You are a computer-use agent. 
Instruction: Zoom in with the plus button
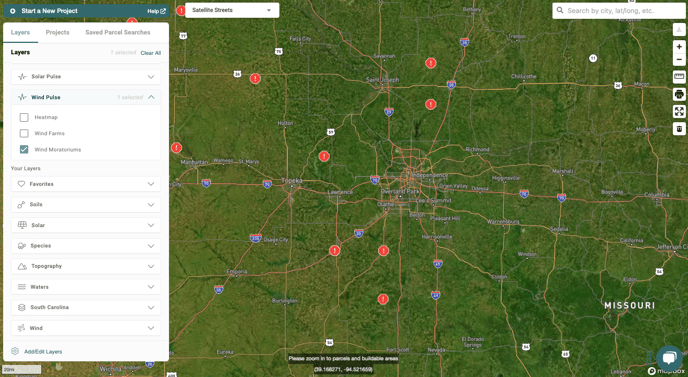click(x=679, y=47)
